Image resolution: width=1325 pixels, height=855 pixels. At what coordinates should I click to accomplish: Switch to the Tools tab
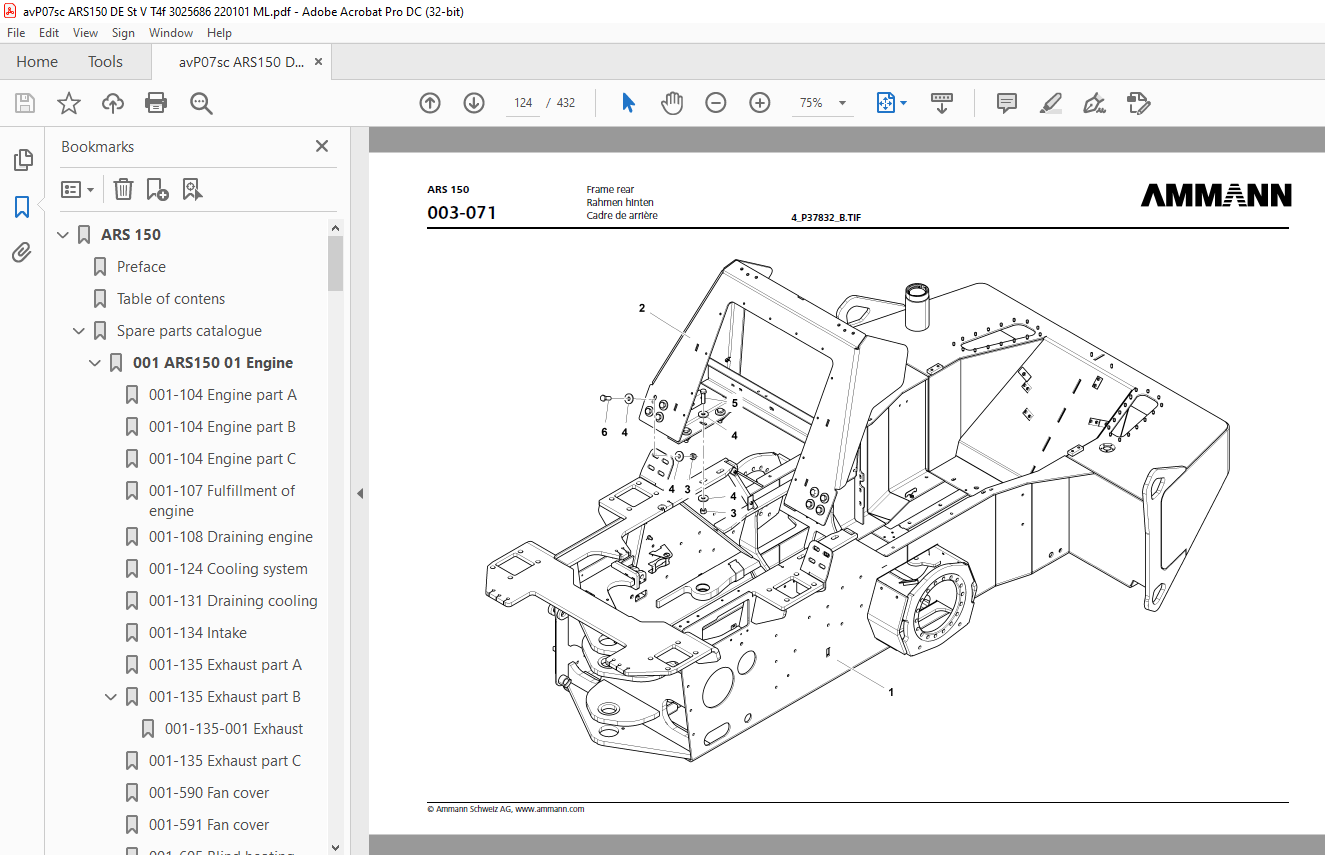(105, 62)
